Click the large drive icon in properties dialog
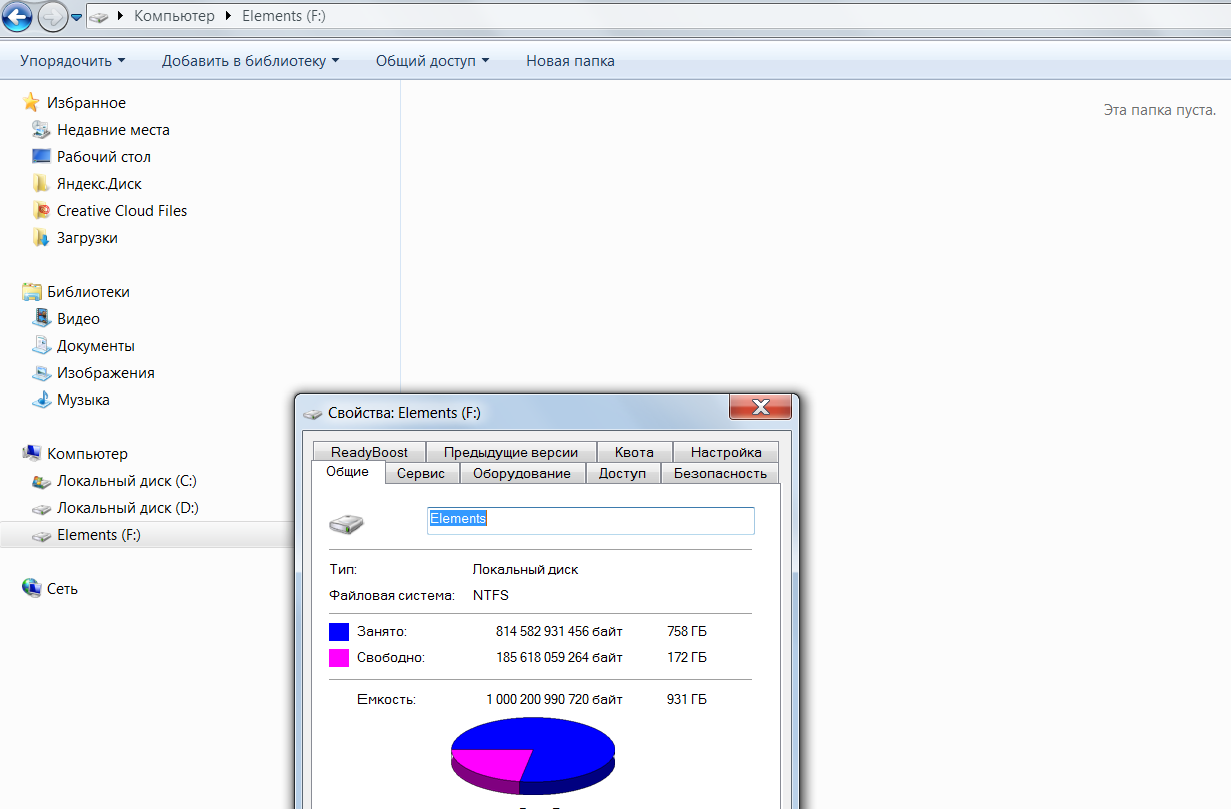Image resolution: width=1231 pixels, height=809 pixels. 347,523
